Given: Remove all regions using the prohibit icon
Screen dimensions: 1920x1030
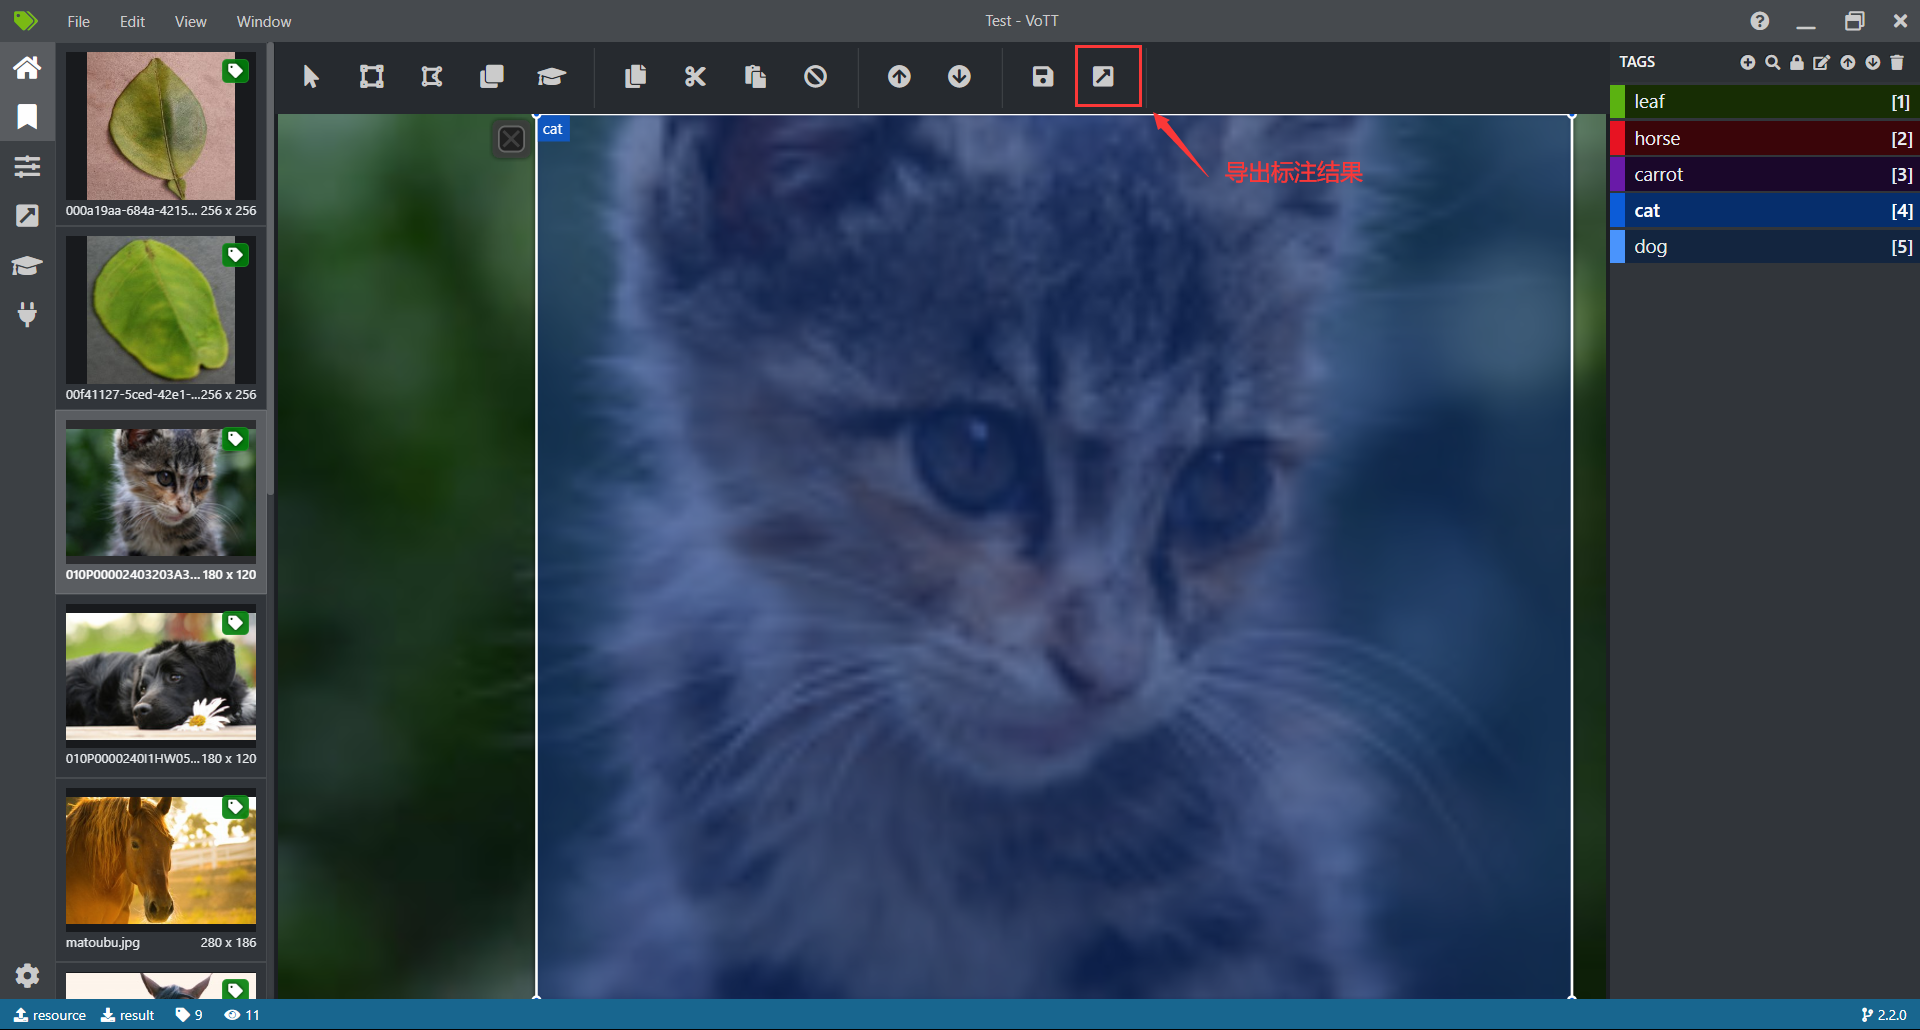Looking at the screenshot, I should click(816, 76).
